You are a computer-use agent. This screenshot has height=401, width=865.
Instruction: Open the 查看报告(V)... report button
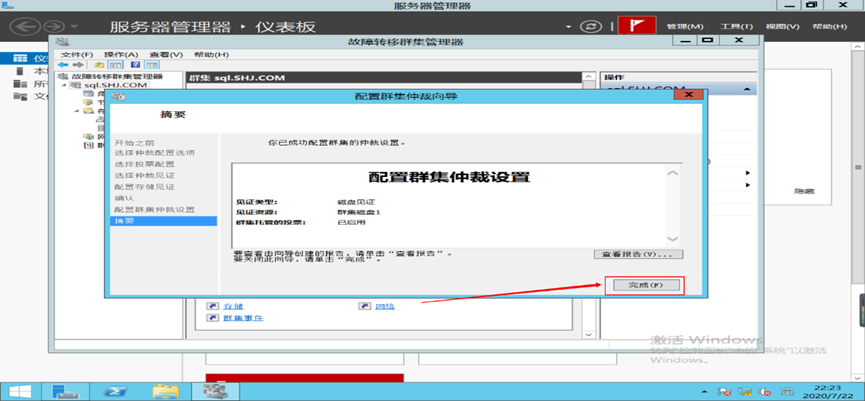point(638,254)
